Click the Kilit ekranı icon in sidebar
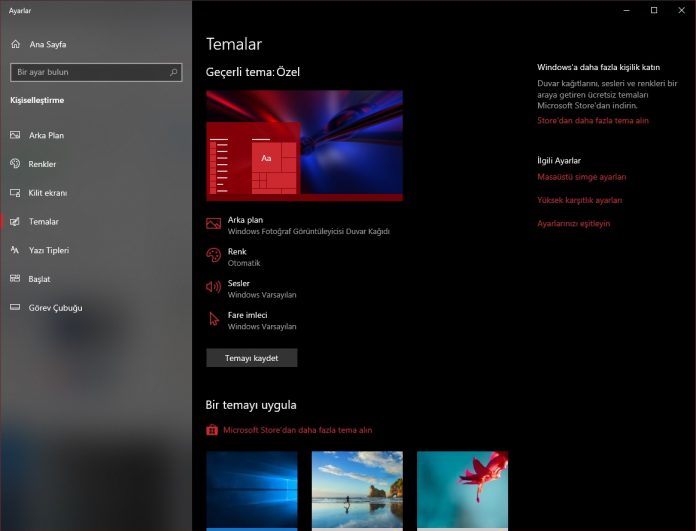The height and width of the screenshot is (531, 696). coord(15,193)
